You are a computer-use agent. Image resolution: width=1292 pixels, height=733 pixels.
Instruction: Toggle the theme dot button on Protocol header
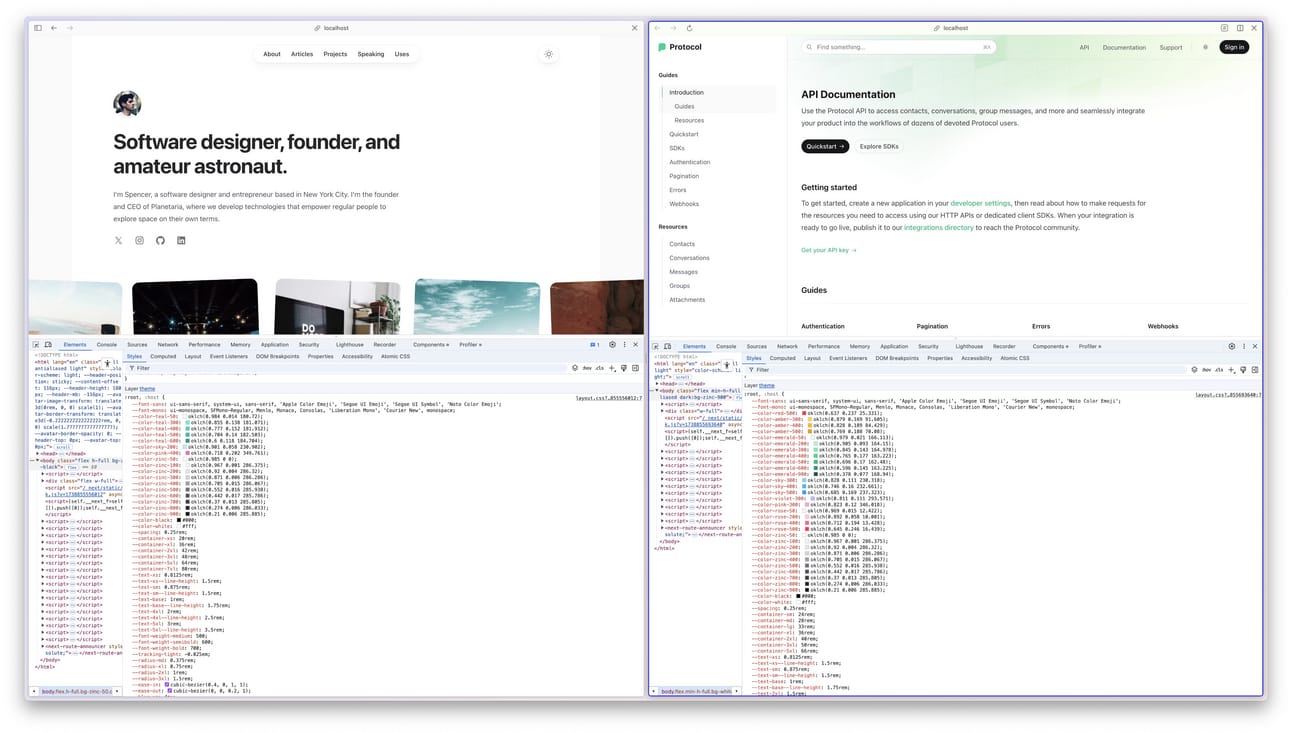pyautogui.click(x=1205, y=47)
